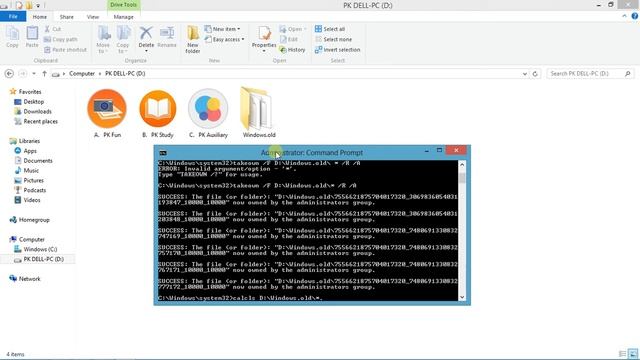Choose Paste shortcut in Clipboard group

[x=65, y=49]
